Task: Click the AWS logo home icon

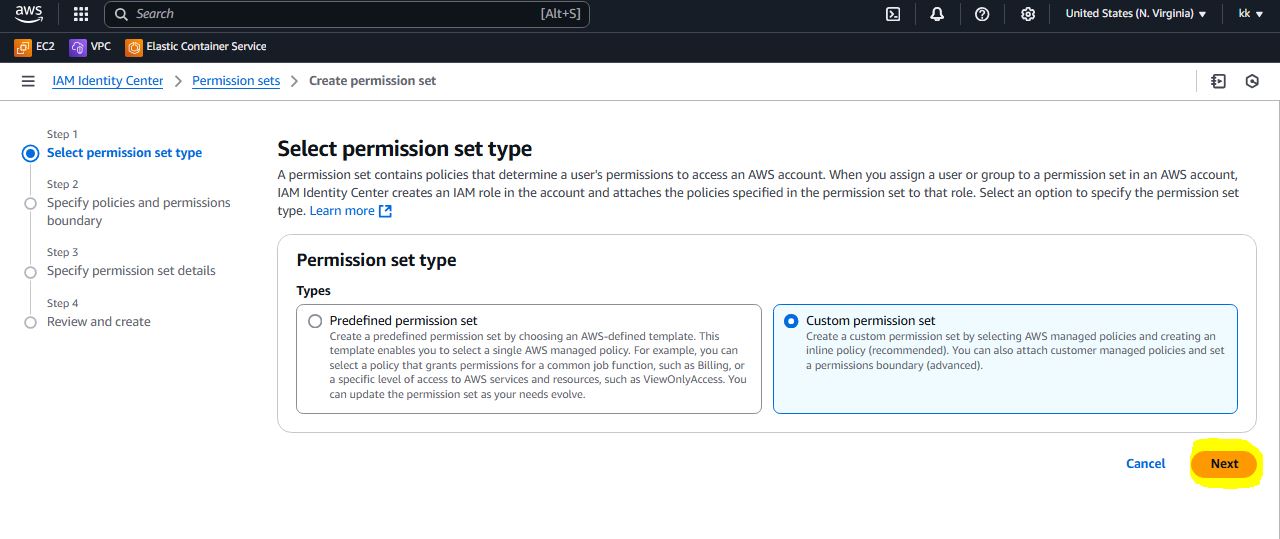Action: coord(29,14)
